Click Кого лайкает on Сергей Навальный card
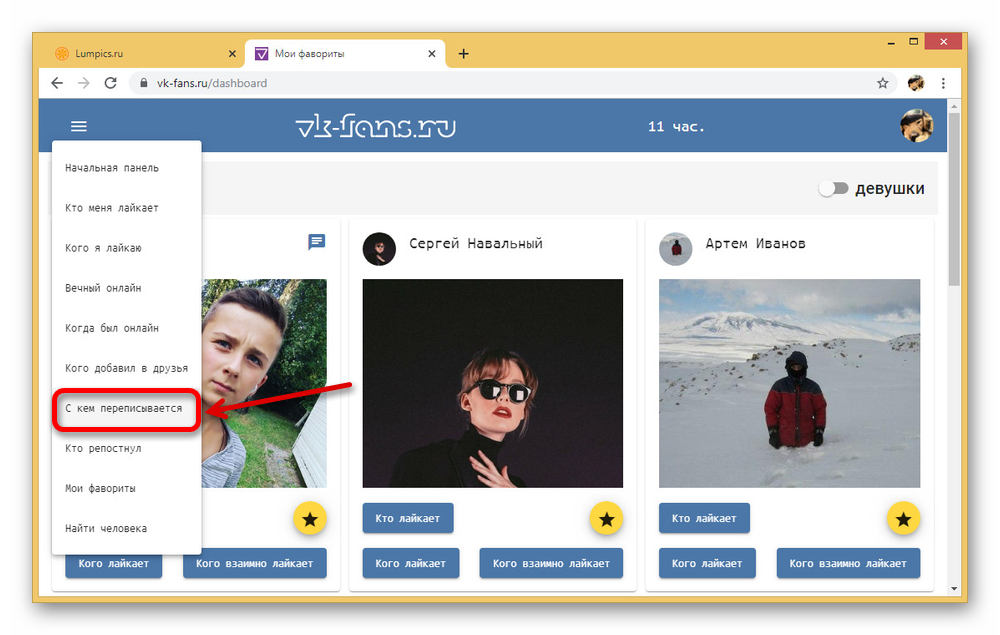The image size is (1000, 635). (411, 564)
